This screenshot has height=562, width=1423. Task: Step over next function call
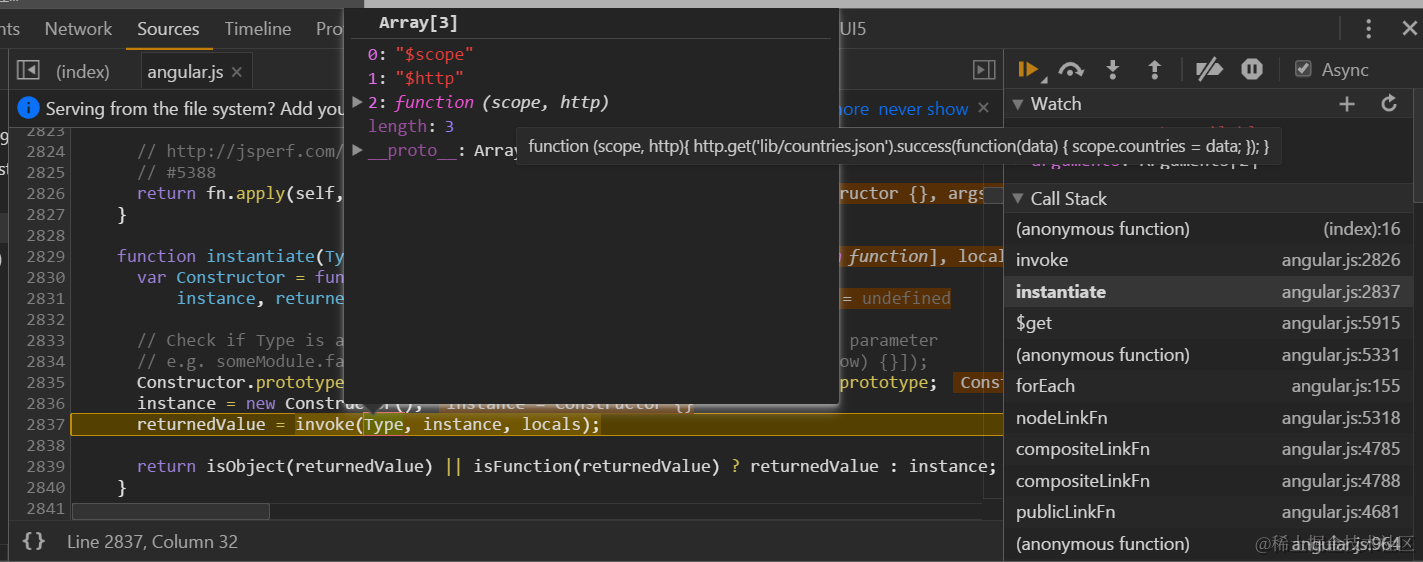pyautogui.click(x=1071, y=69)
